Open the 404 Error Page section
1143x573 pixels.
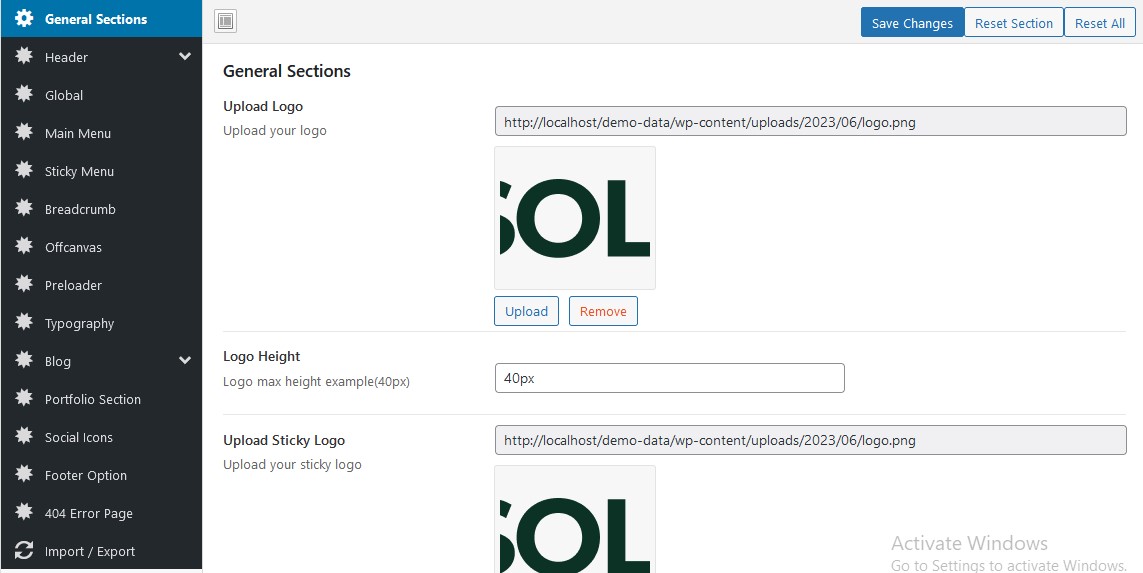(x=88, y=513)
